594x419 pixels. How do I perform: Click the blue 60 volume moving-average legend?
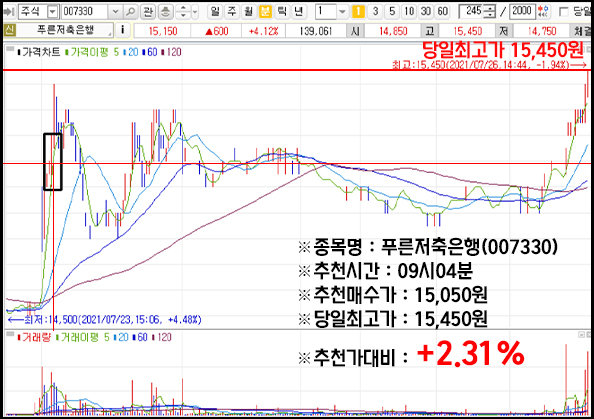point(140,337)
